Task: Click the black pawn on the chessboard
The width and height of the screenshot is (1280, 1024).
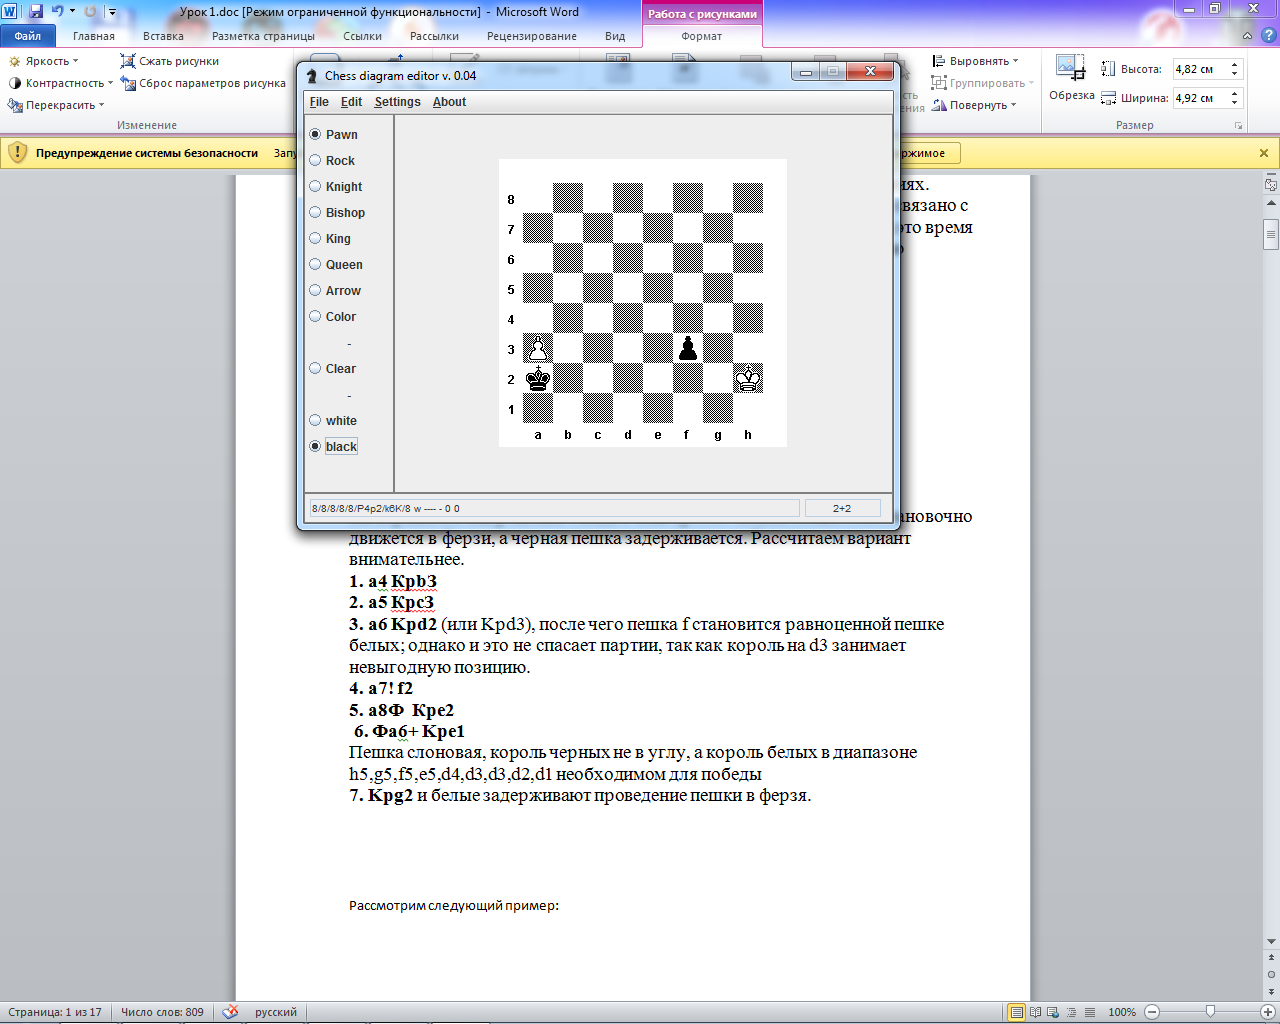Action: click(x=688, y=348)
